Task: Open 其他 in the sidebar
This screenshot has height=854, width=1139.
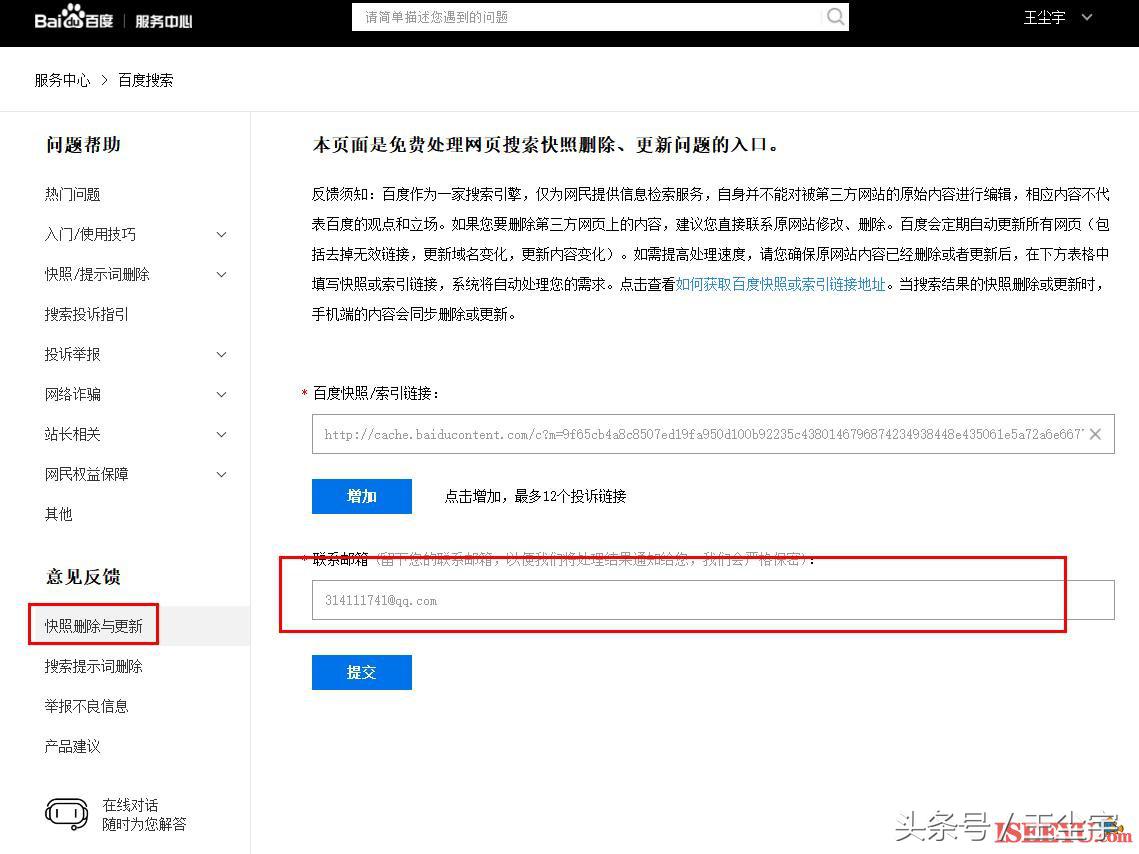Action: tap(59, 514)
